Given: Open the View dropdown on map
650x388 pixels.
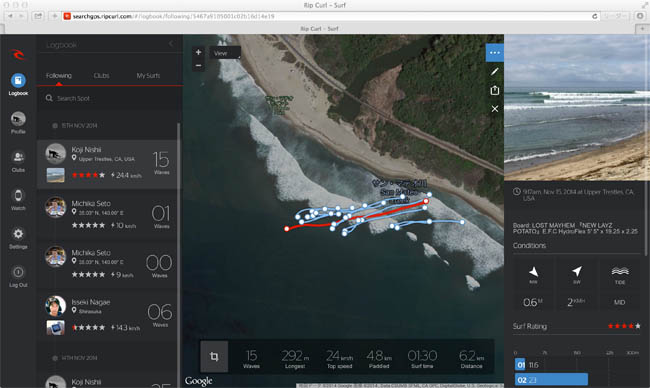Looking at the screenshot, I should tap(225, 53).
